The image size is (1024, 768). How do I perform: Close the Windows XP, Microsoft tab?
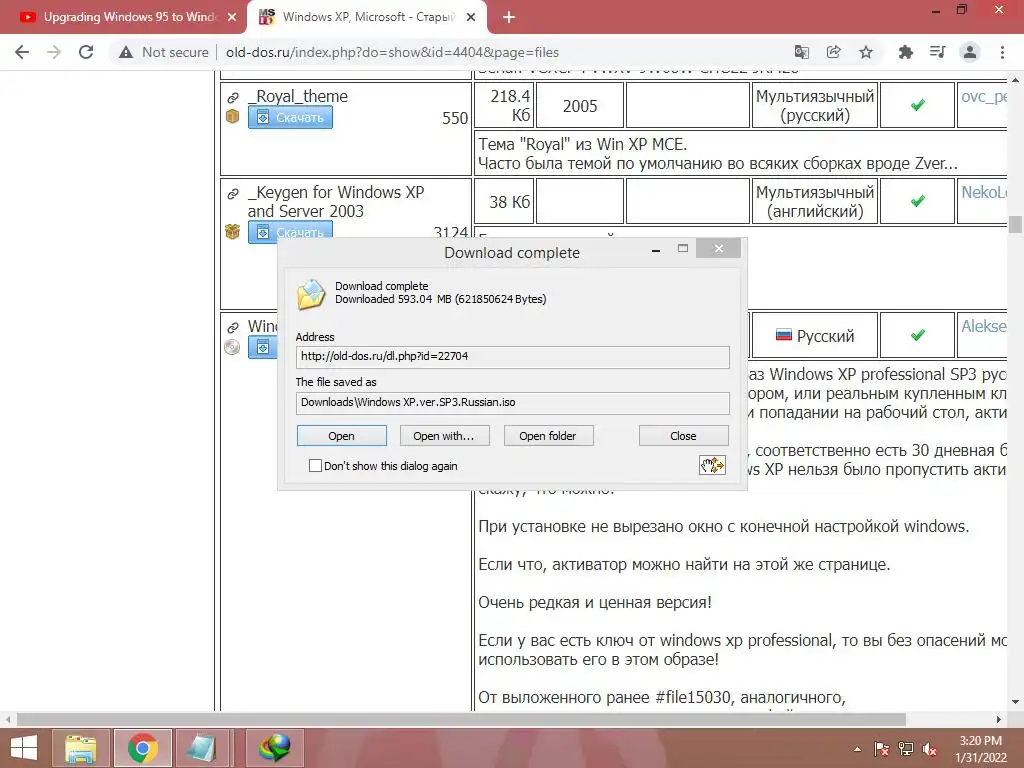point(471,18)
